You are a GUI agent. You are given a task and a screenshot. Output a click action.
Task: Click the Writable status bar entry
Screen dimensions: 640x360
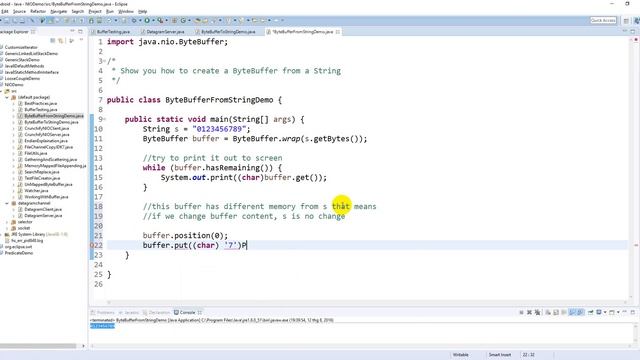[x=460, y=355]
